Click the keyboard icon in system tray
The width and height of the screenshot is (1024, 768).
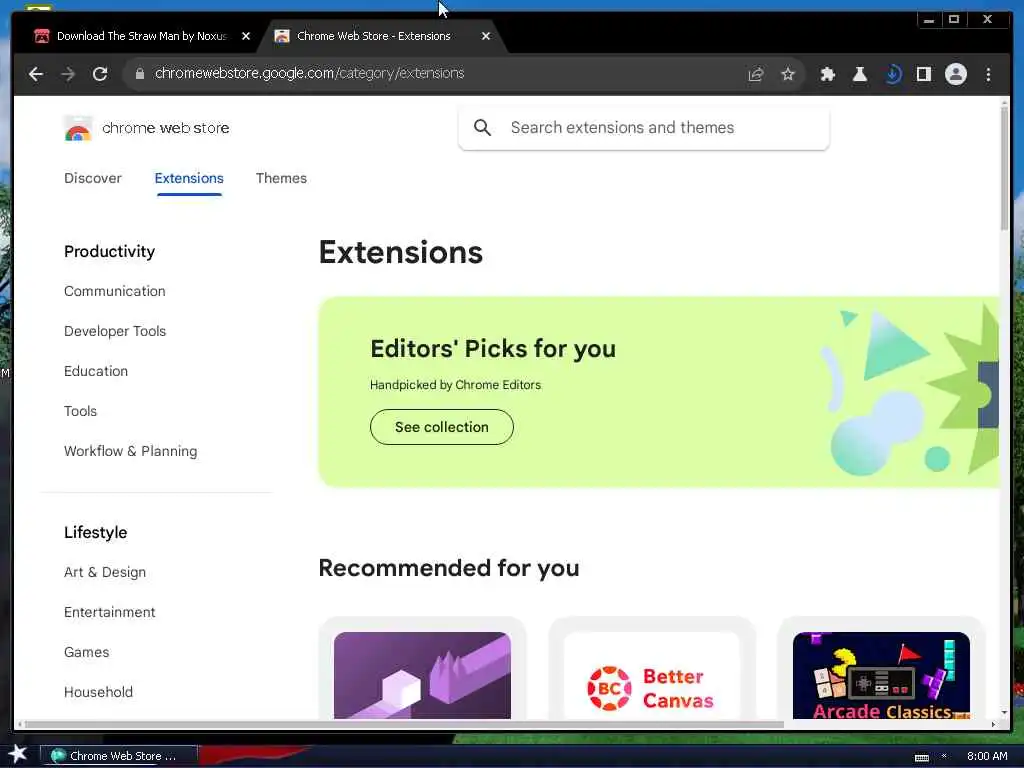coord(921,757)
